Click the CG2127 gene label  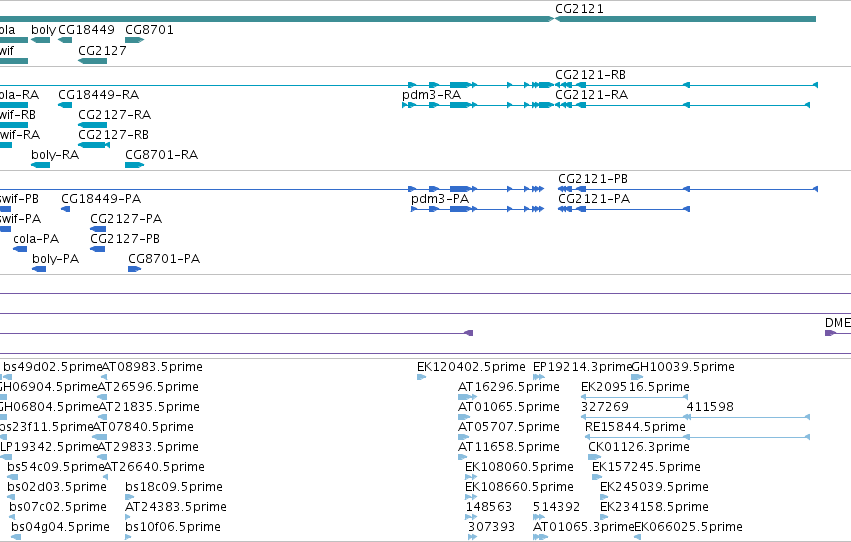tap(102, 50)
